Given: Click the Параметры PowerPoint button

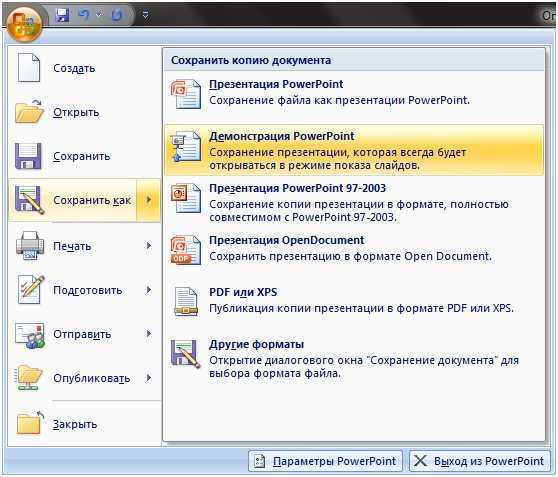Looking at the screenshot, I should (325, 461).
